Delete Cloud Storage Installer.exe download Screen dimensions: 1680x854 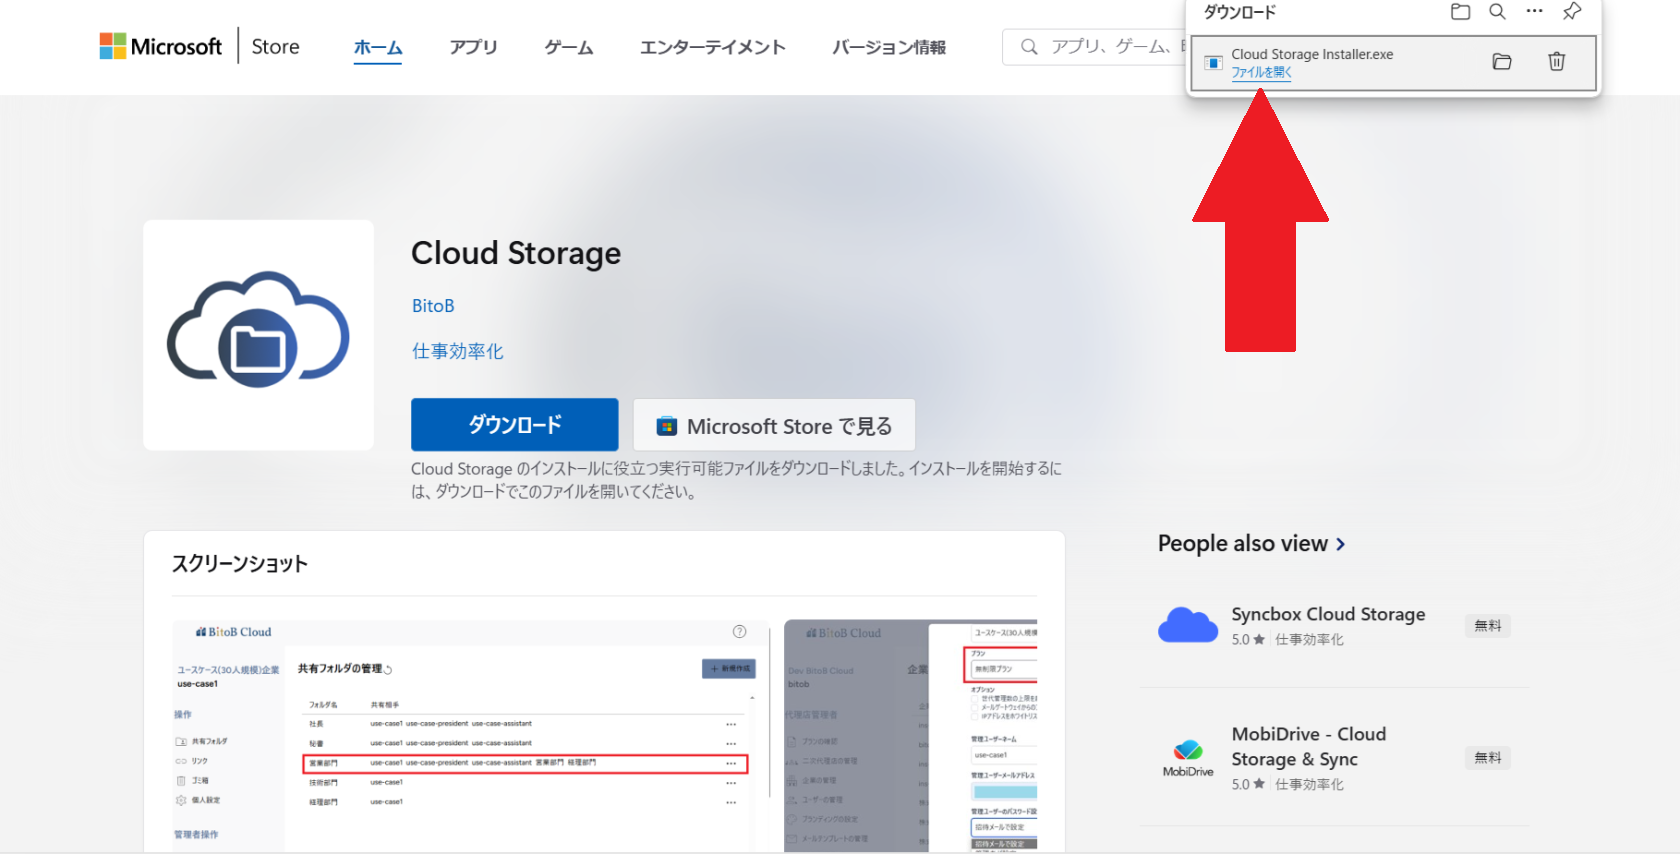[x=1557, y=62]
